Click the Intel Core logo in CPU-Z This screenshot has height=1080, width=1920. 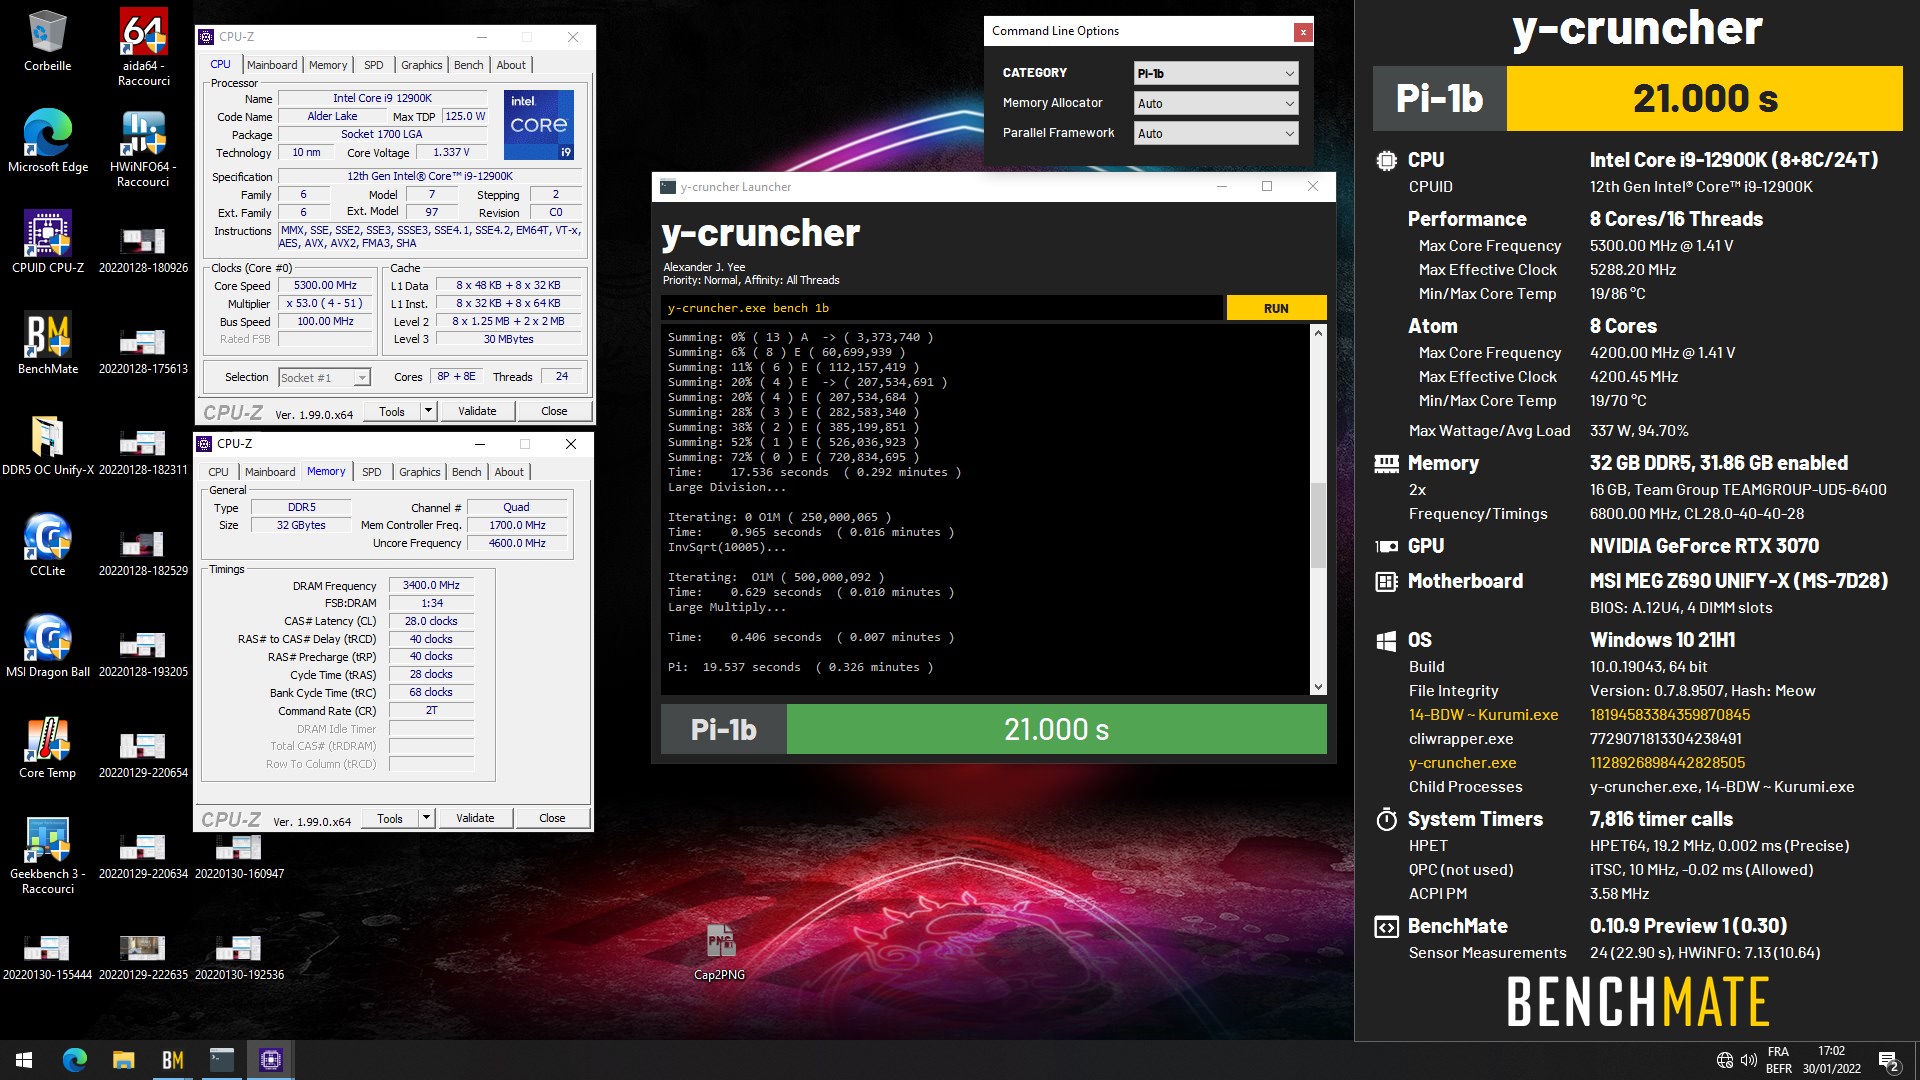click(x=539, y=125)
